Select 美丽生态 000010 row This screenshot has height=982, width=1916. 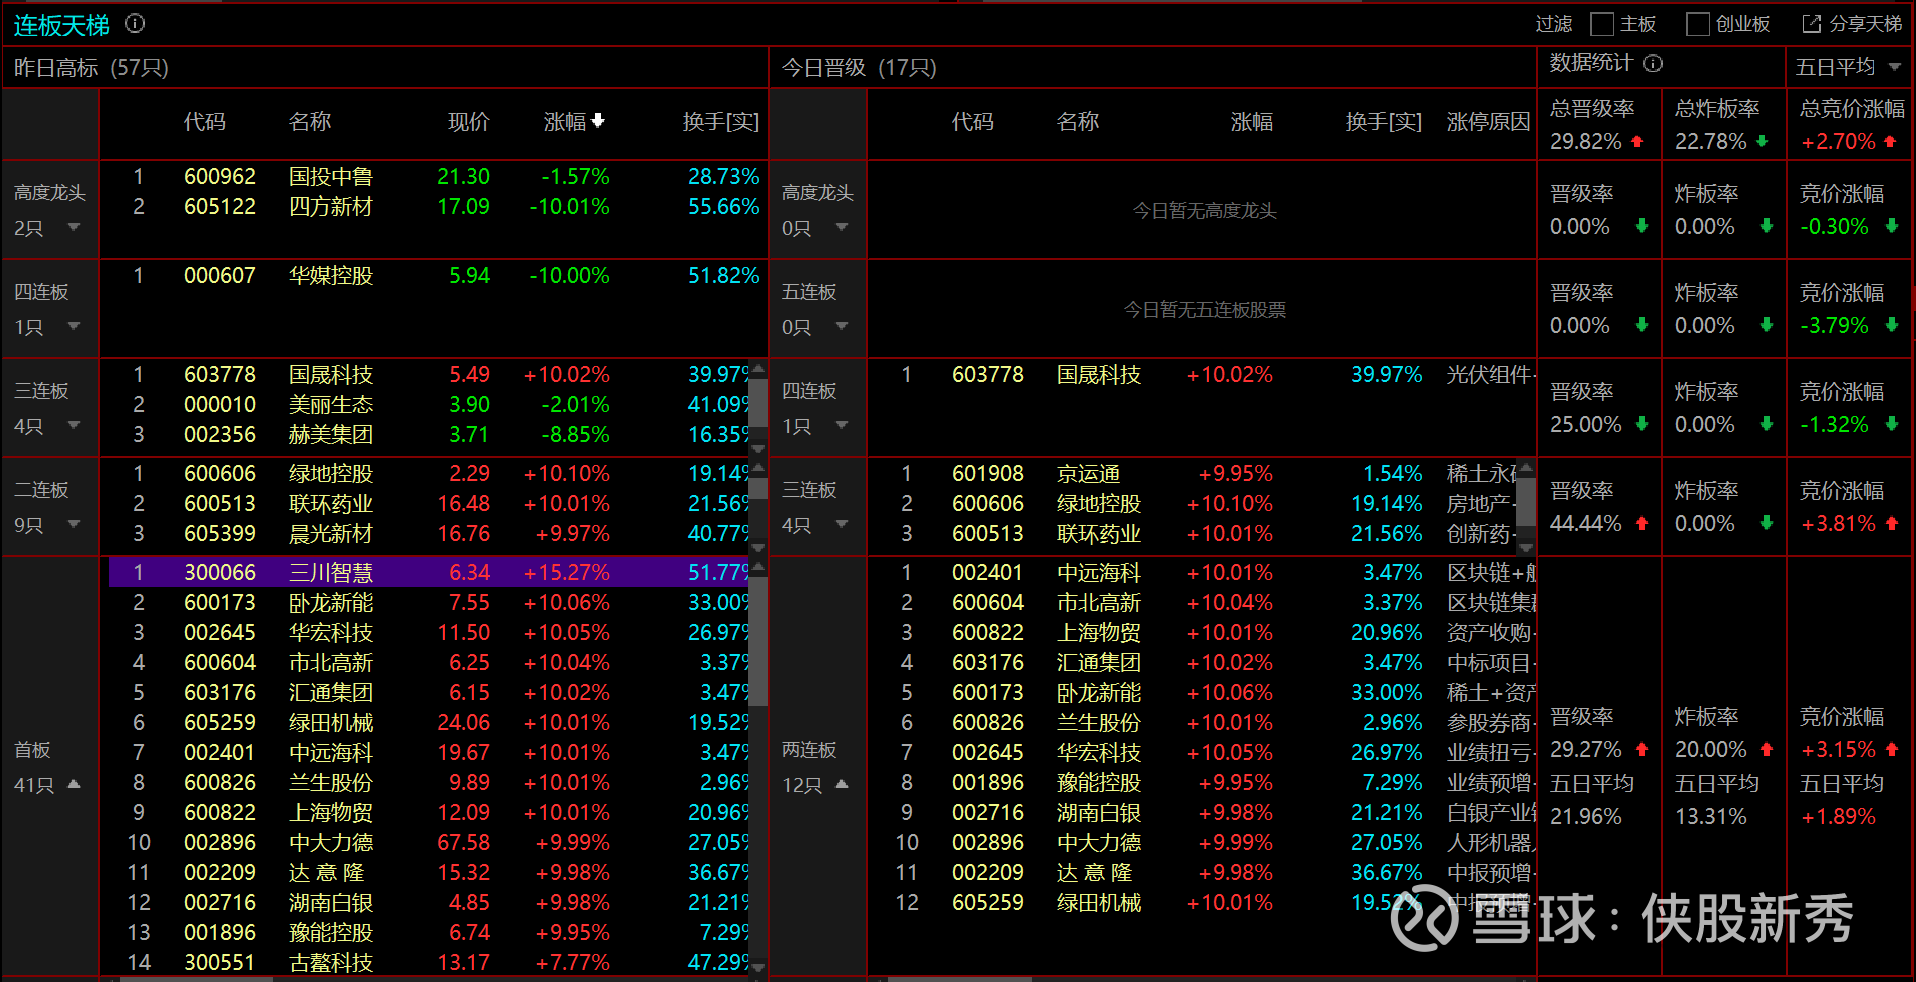pyautogui.click(x=427, y=404)
